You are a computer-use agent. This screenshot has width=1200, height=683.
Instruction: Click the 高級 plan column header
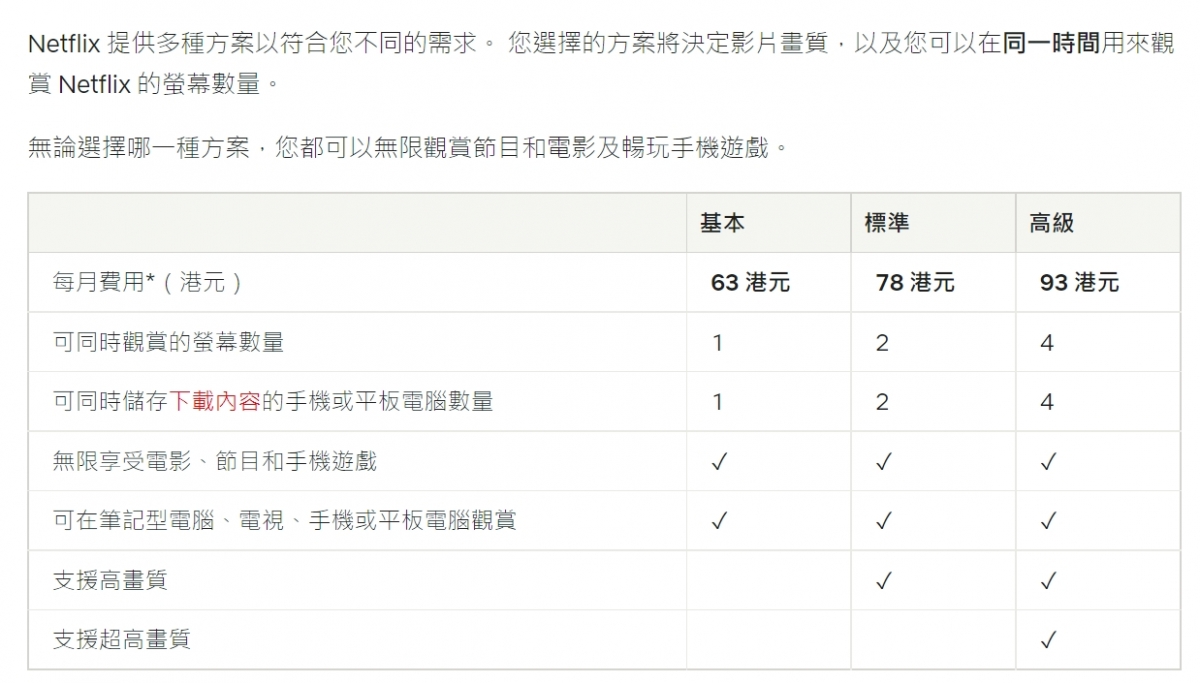[x=1051, y=223]
